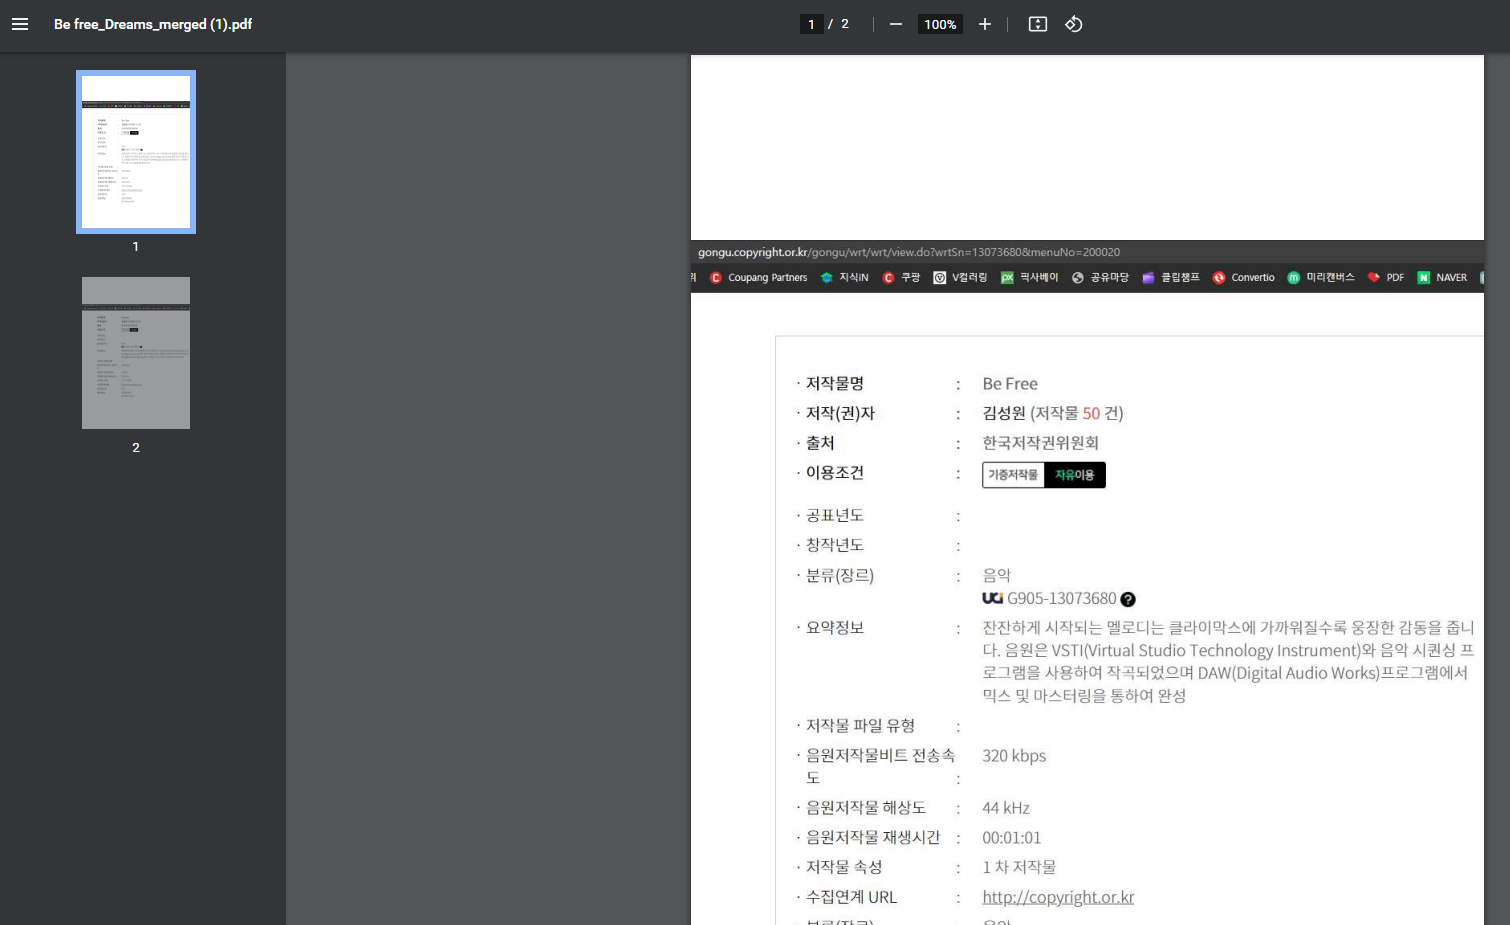Click the 지식iN bookmark
Image resolution: width=1510 pixels, height=925 pixels.
(x=844, y=278)
